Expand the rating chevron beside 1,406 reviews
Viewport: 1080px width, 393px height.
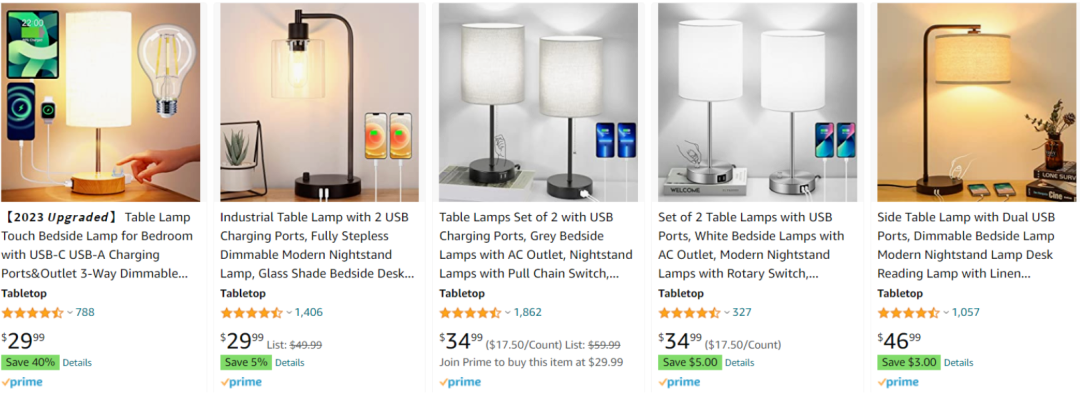coord(289,312)
